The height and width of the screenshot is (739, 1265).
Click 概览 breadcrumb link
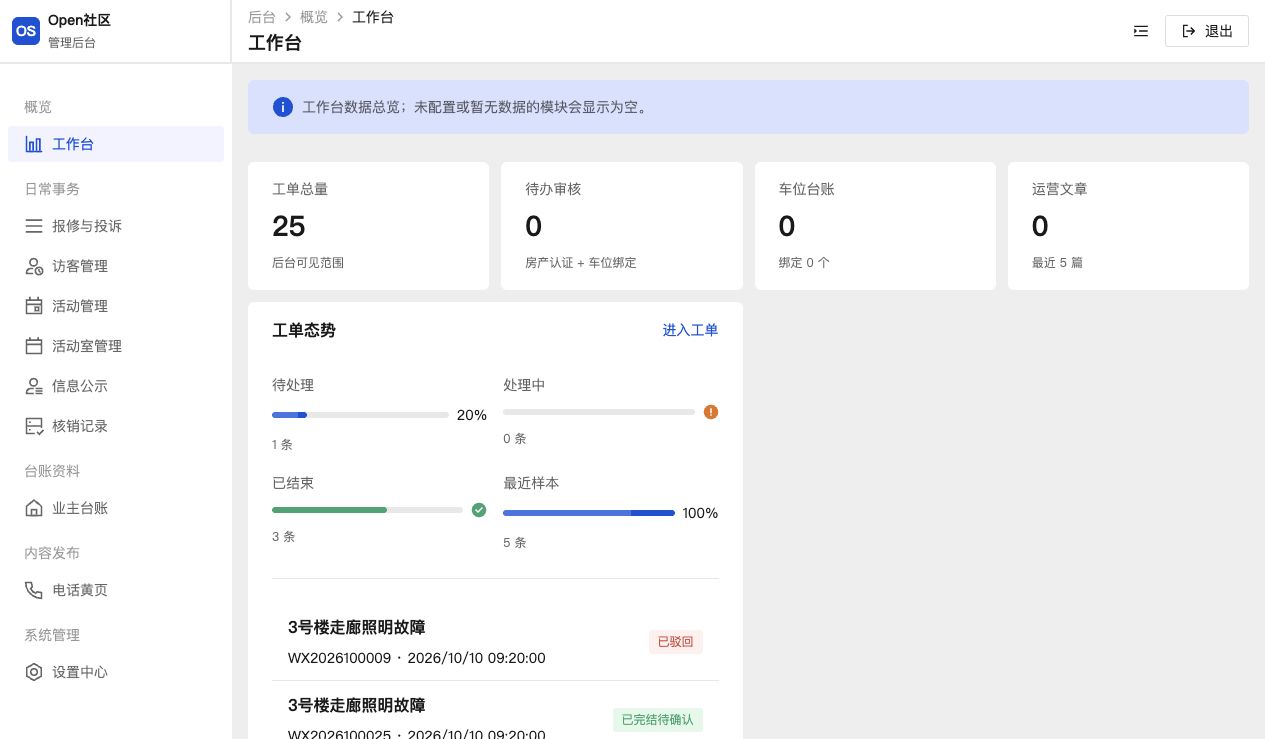pyautogui.click(x=314, y=17)
